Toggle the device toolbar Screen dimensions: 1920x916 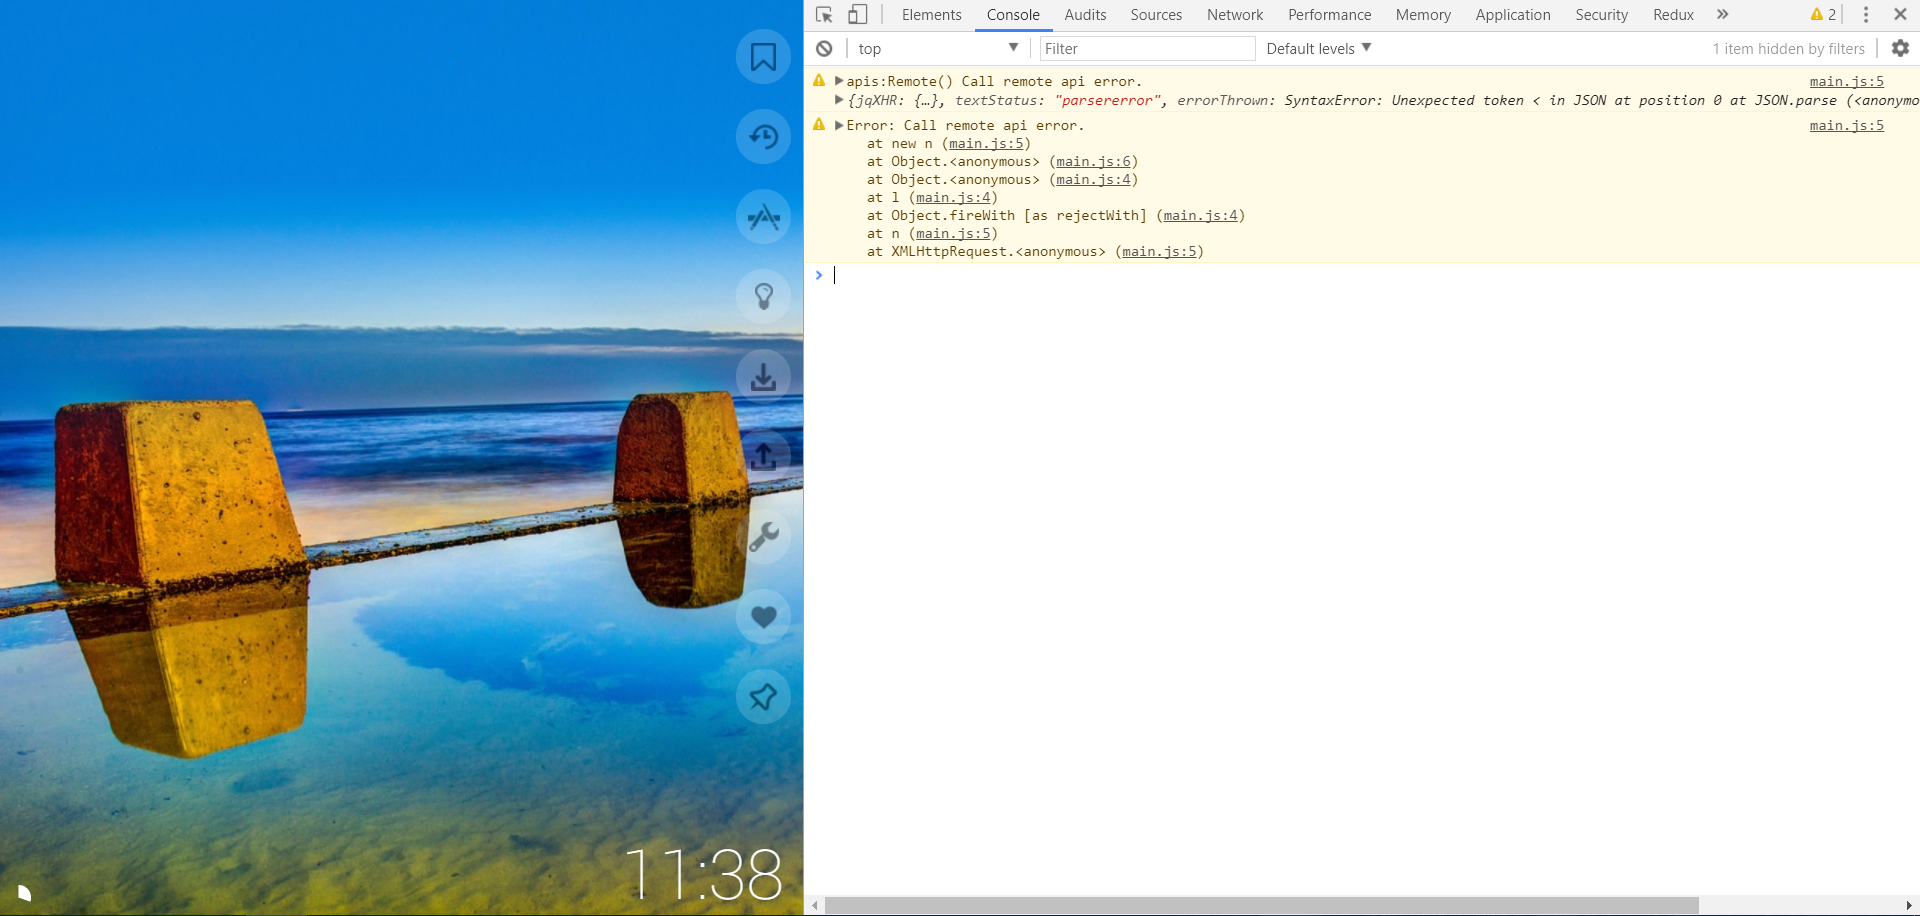pyautogui.click(x=857, y=14)
